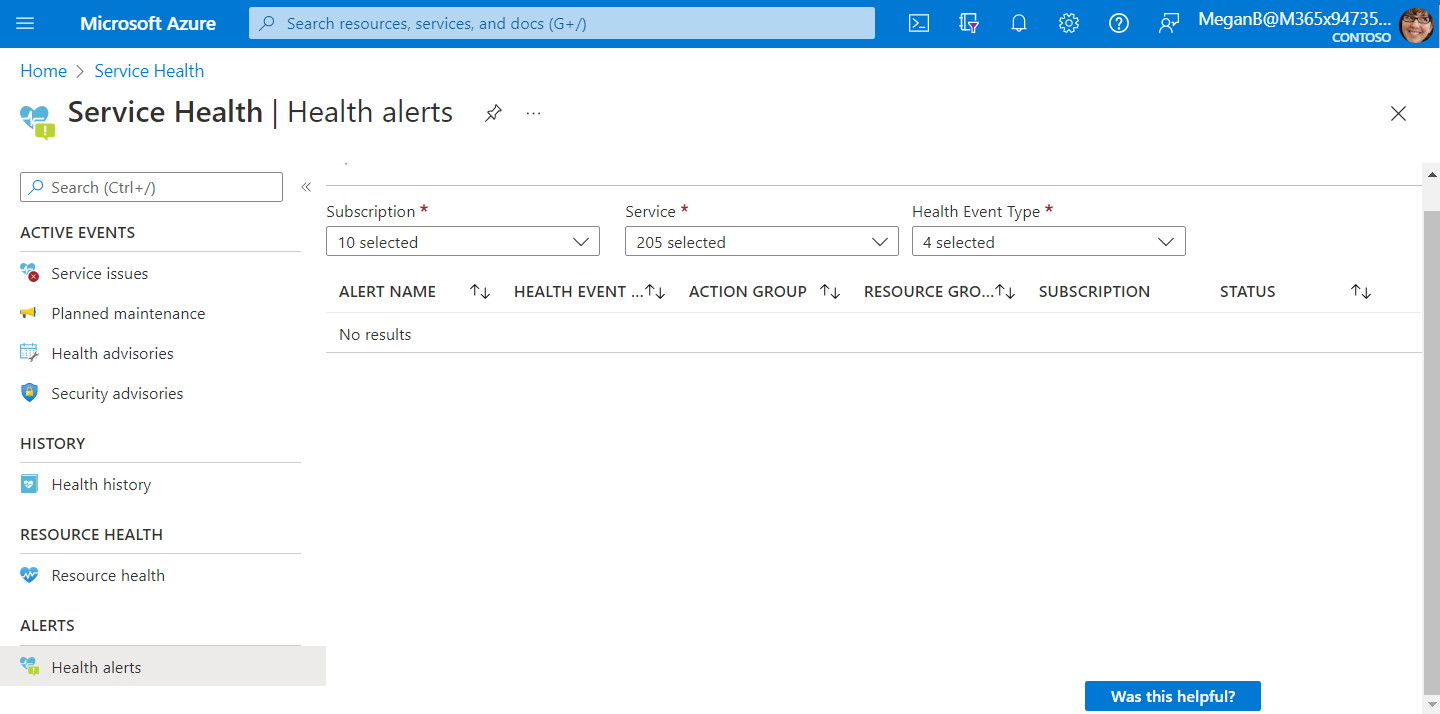The image size is (1440, 714).
Task: Click the Health alerts icon in the sidebar
Action: (29, 667)
